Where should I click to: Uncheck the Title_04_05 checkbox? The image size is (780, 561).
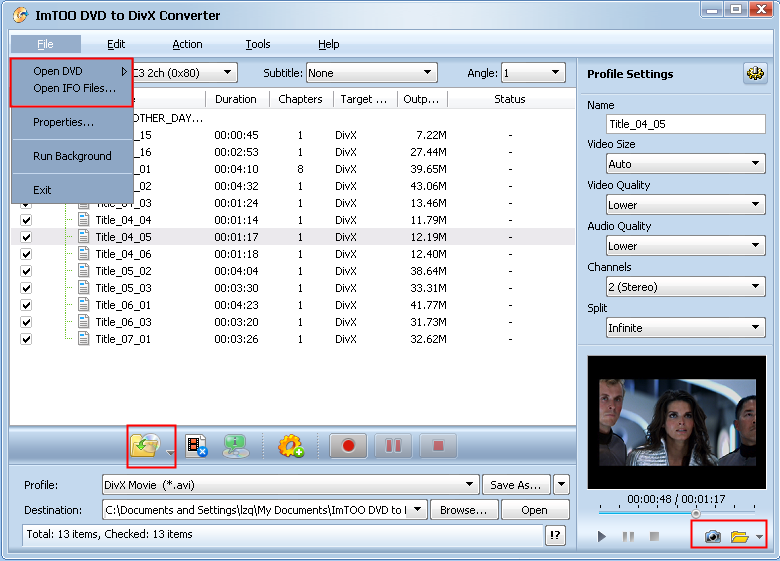26,237
